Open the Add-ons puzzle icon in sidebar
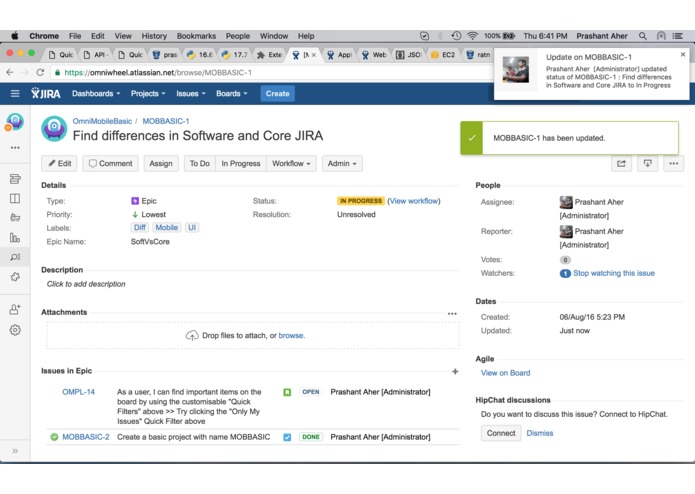The image size is (695, 494). (15, 277)
